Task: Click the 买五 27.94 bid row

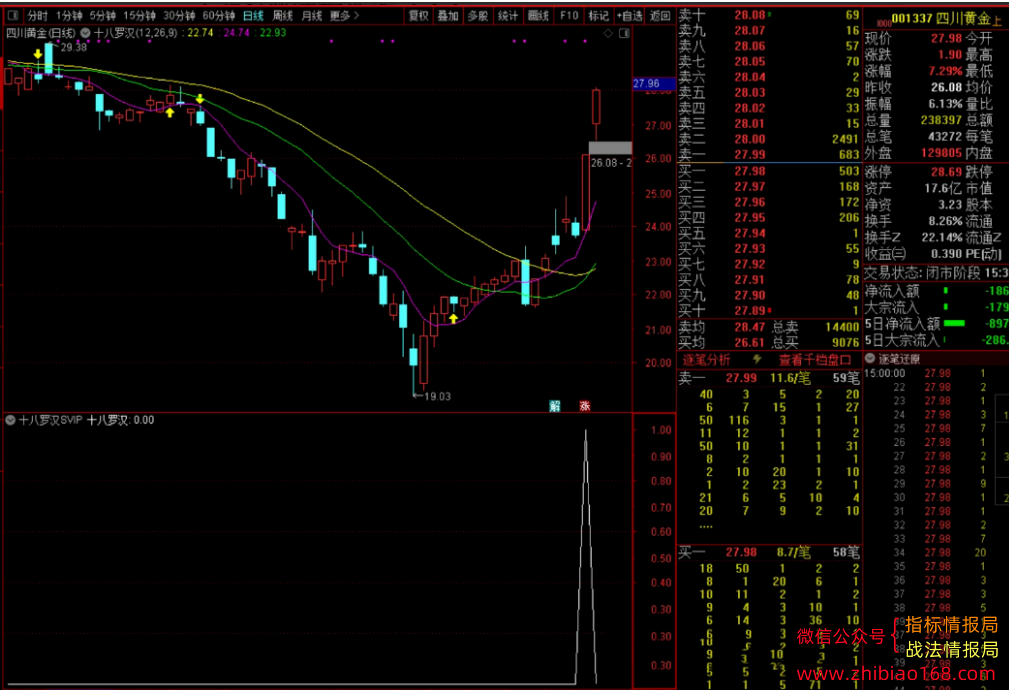Action: pyautogui.click(x=769, y=233)
